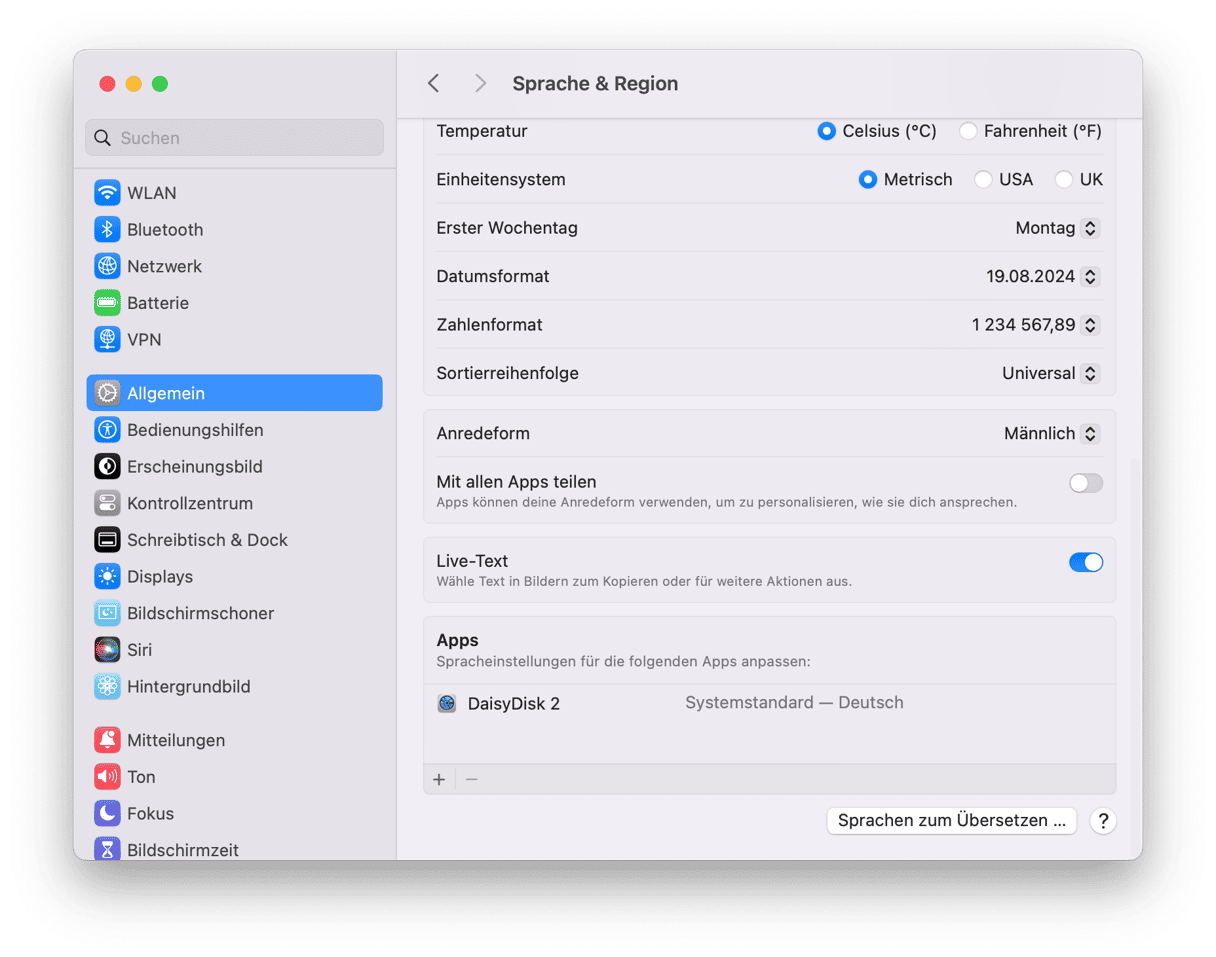Enable the Live-Text toggle switch
Image resolution: width=1216 pixels, height=957 pixels.
coord(1085,562)
